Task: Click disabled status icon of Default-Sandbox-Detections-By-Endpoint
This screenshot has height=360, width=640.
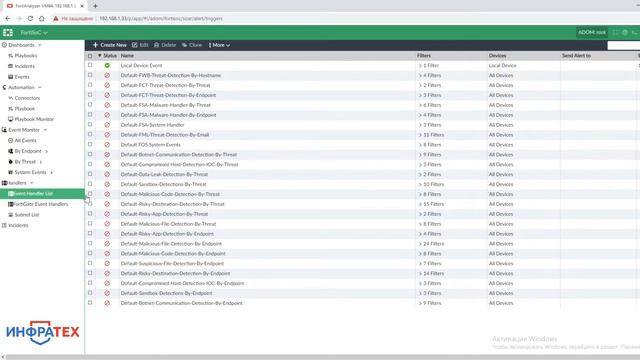Action: point(107,293)
